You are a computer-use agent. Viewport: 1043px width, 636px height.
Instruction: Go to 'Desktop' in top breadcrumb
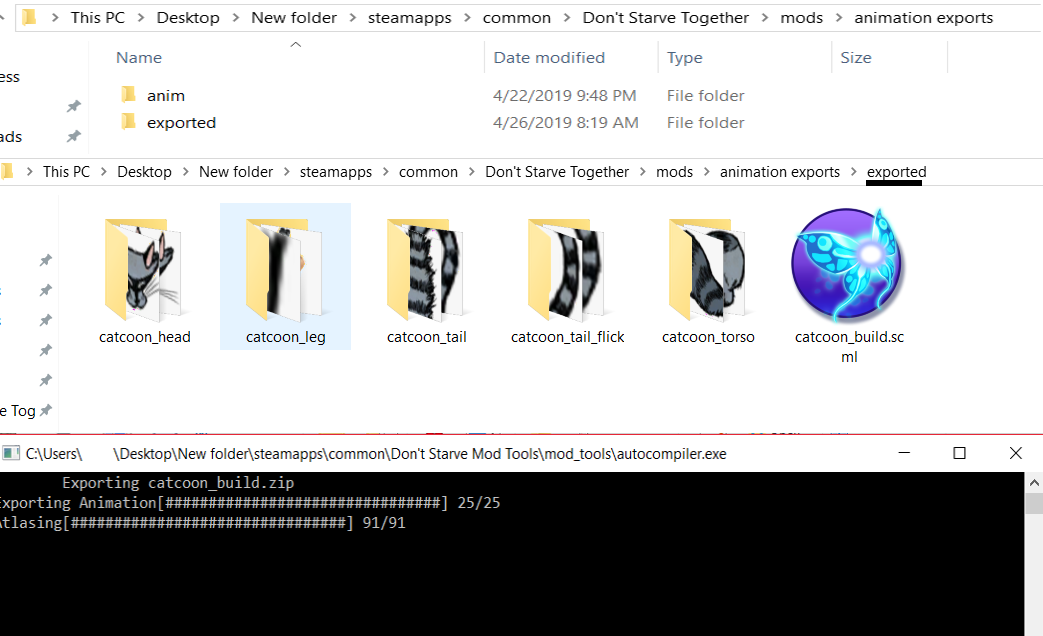tap(188, 18)
